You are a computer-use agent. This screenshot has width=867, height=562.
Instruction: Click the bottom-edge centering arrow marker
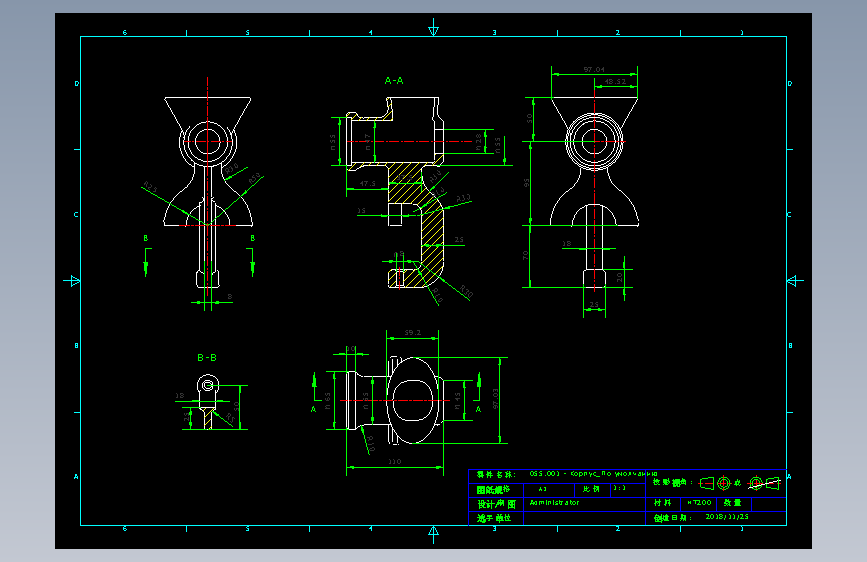[434, 534]
